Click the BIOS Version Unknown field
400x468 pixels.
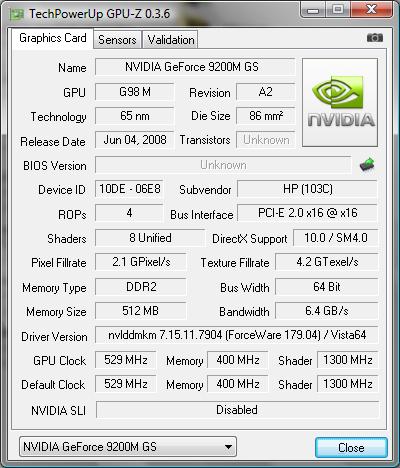223,165
